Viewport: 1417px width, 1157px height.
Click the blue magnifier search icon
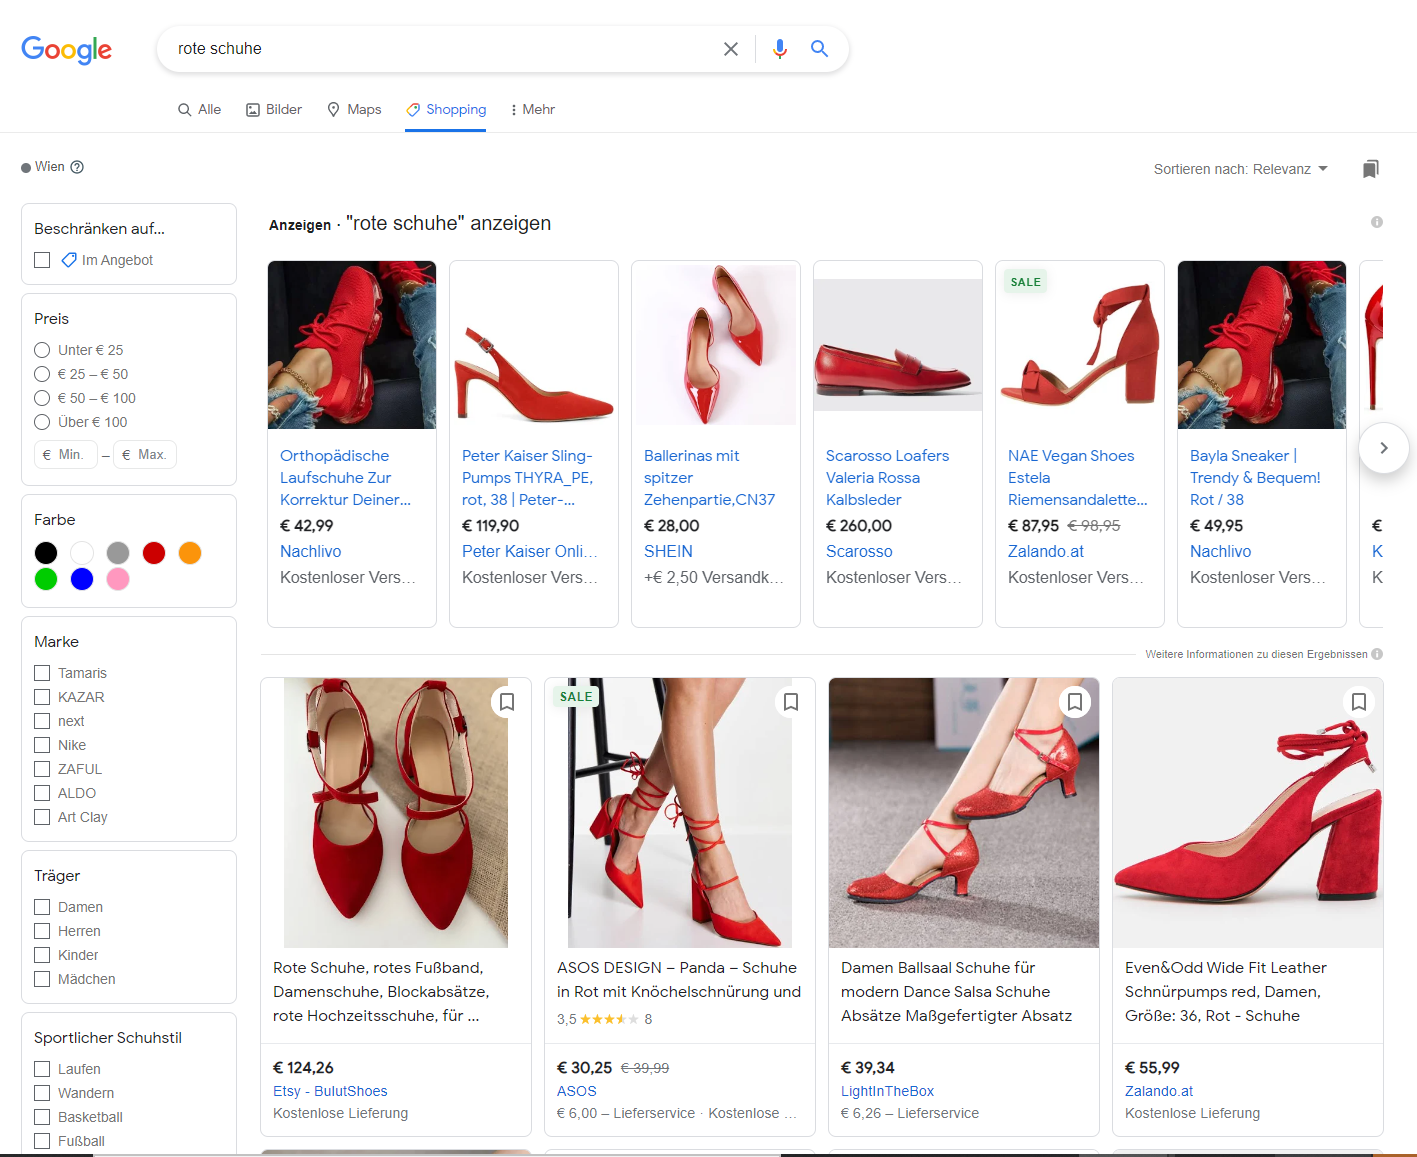tap(819, 49)
